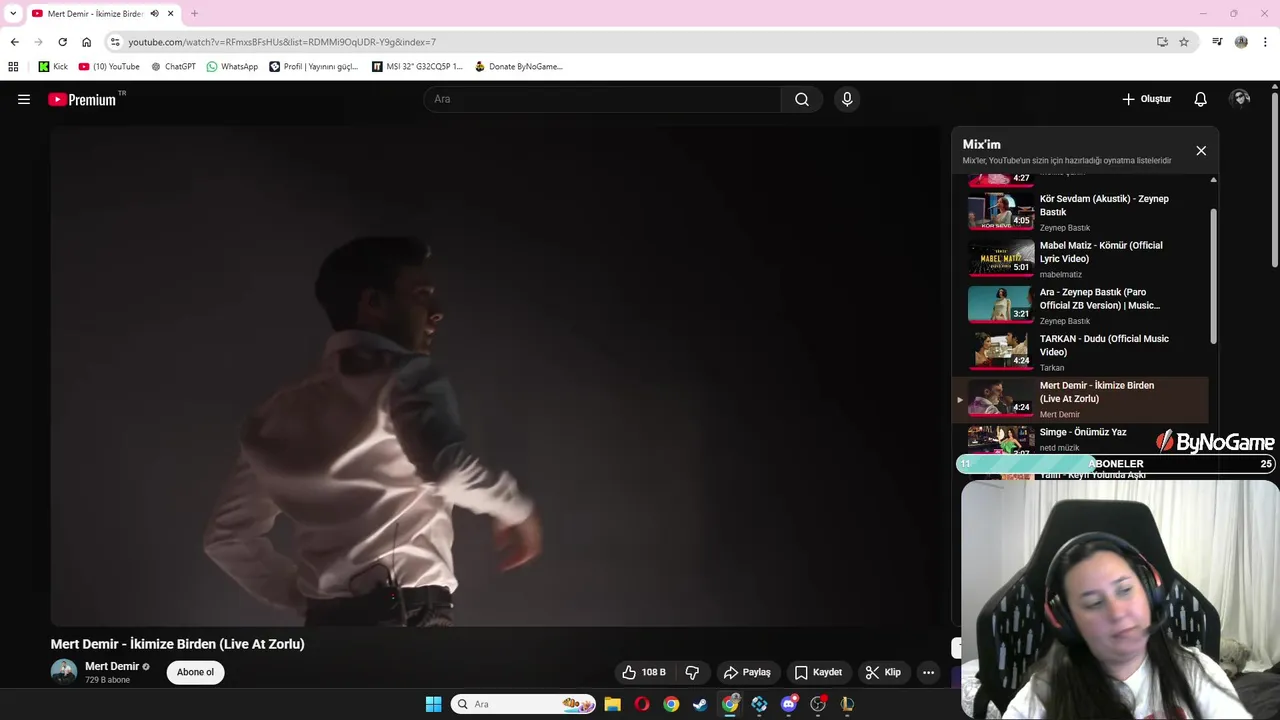Click the browser address bar URL
The image size is (1280, 720).
tap(282, 42)
